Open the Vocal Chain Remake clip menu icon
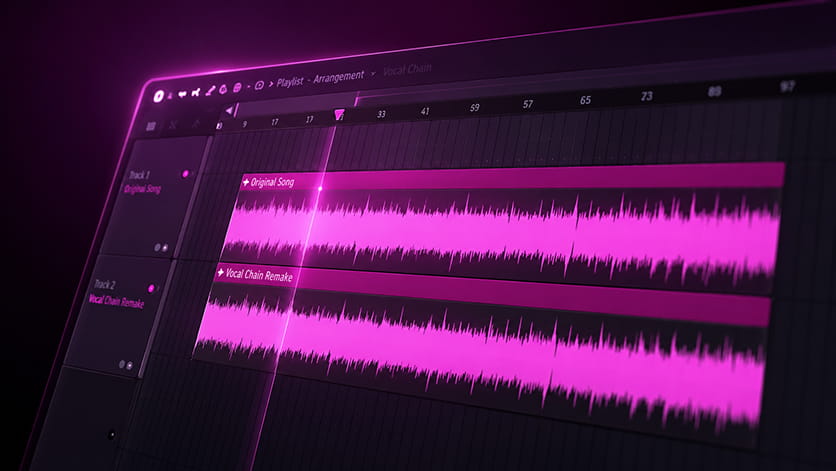Screen dimensions: 836x471 (220, 273)
